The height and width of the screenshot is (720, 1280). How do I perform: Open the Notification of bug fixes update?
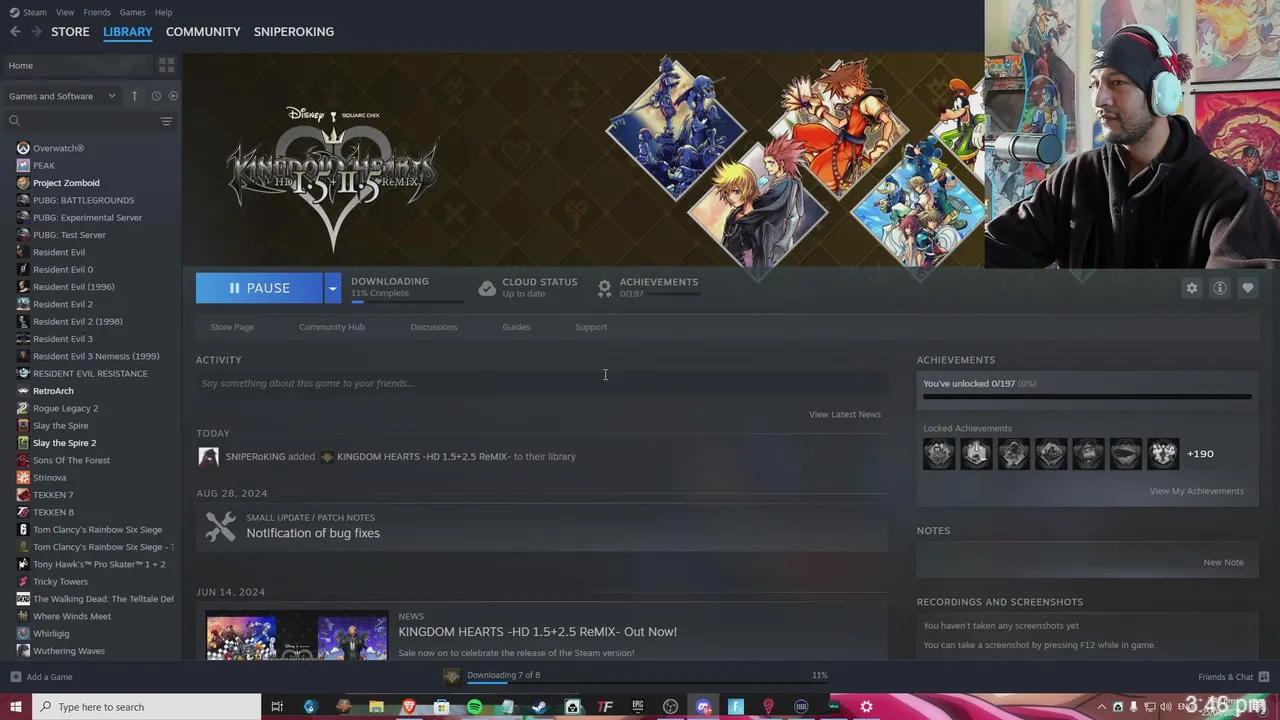tap(542, 526)
